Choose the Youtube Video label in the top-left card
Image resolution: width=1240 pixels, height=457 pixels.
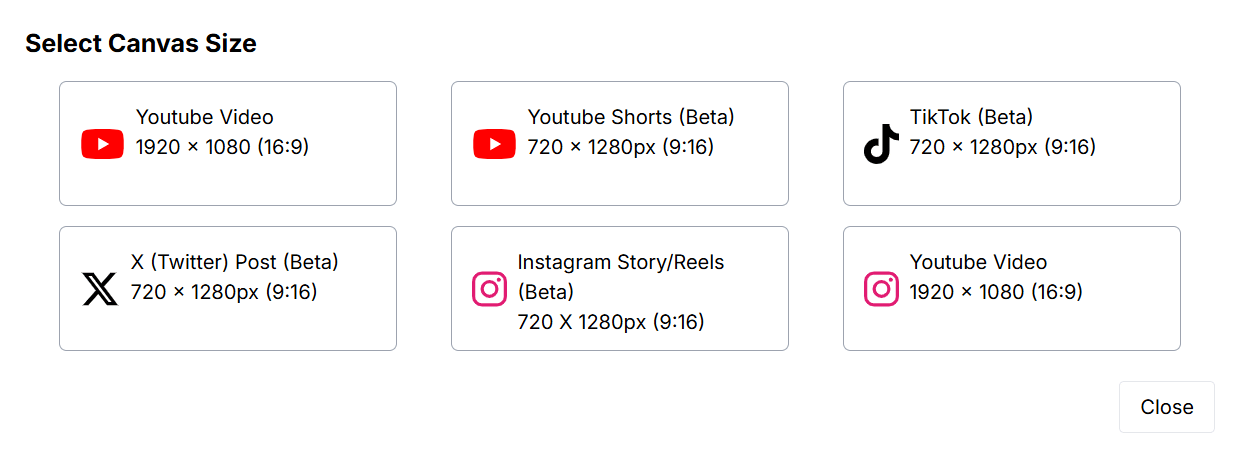tap(205, 117)
